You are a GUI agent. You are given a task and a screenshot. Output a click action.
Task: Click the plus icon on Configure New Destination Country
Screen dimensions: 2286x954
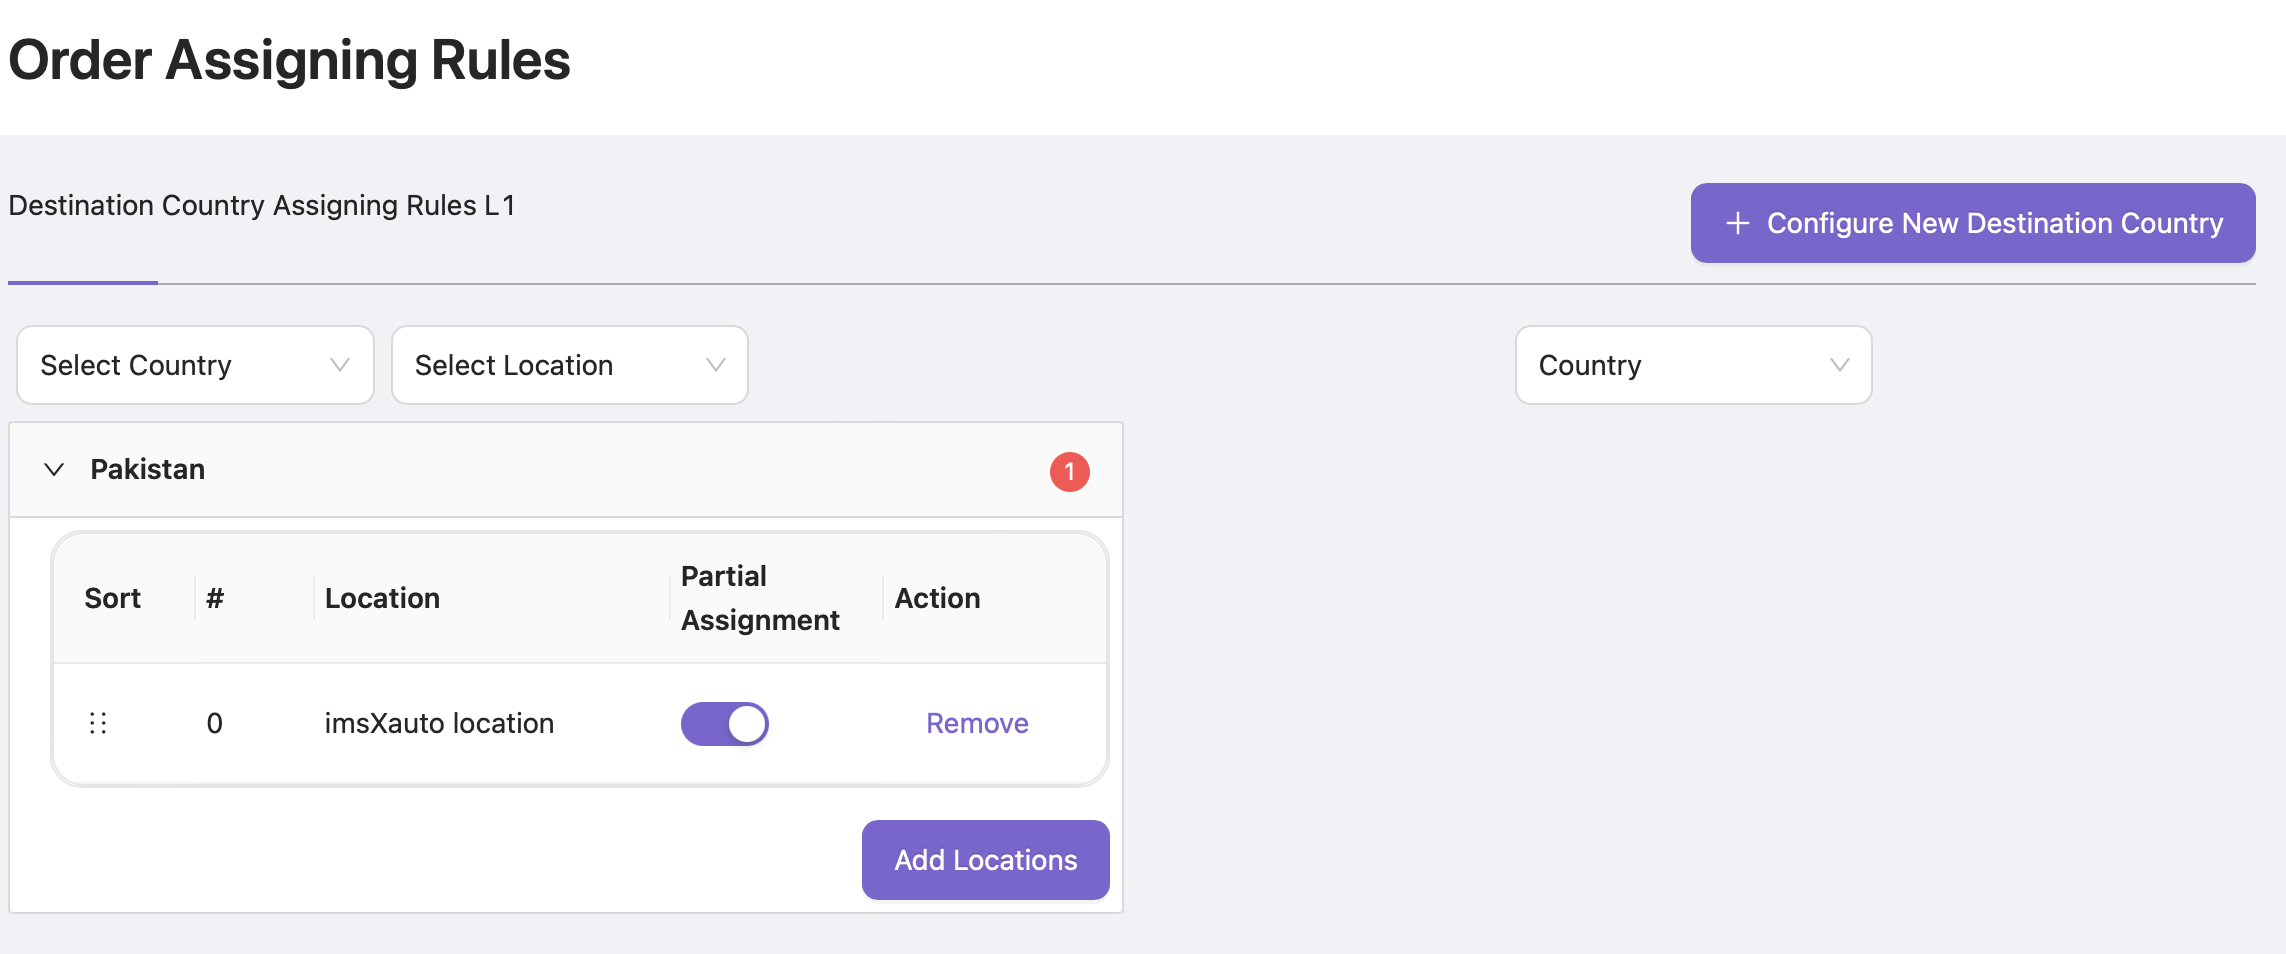click(x=1738, y=223)
